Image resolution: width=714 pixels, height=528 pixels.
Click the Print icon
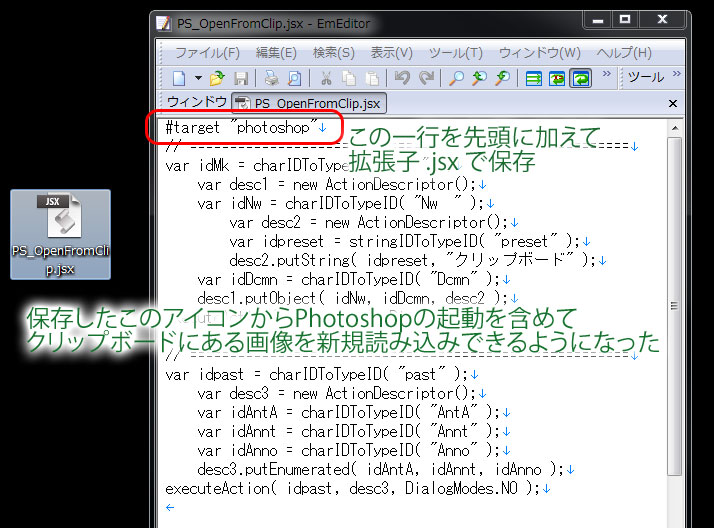[272, 78]
